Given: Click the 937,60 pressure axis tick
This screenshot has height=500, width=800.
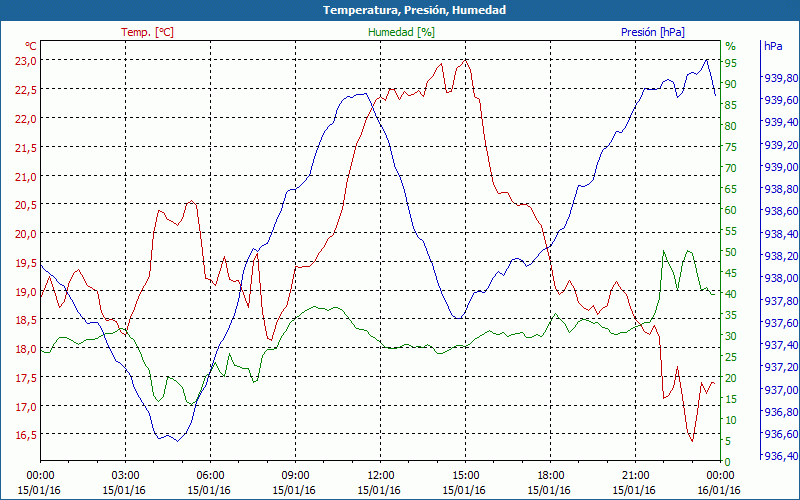Looking at the screenshot, I should 781,323.
